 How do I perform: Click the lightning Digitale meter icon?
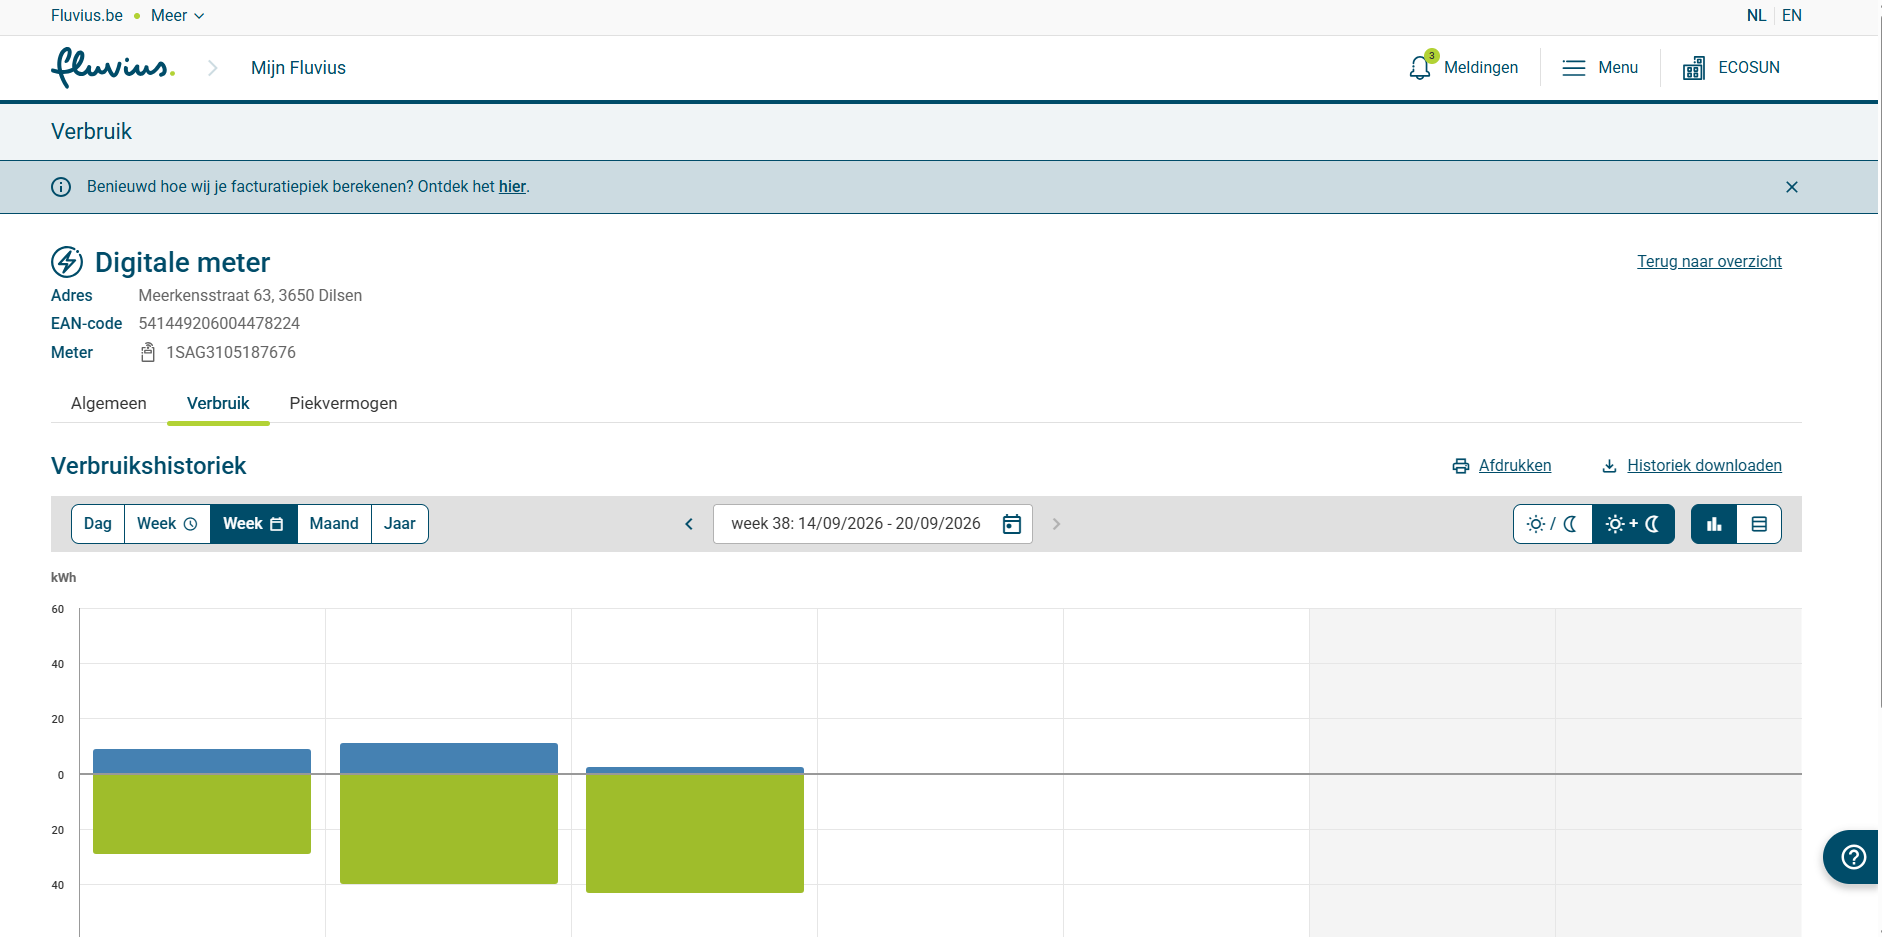coord(67,262)
